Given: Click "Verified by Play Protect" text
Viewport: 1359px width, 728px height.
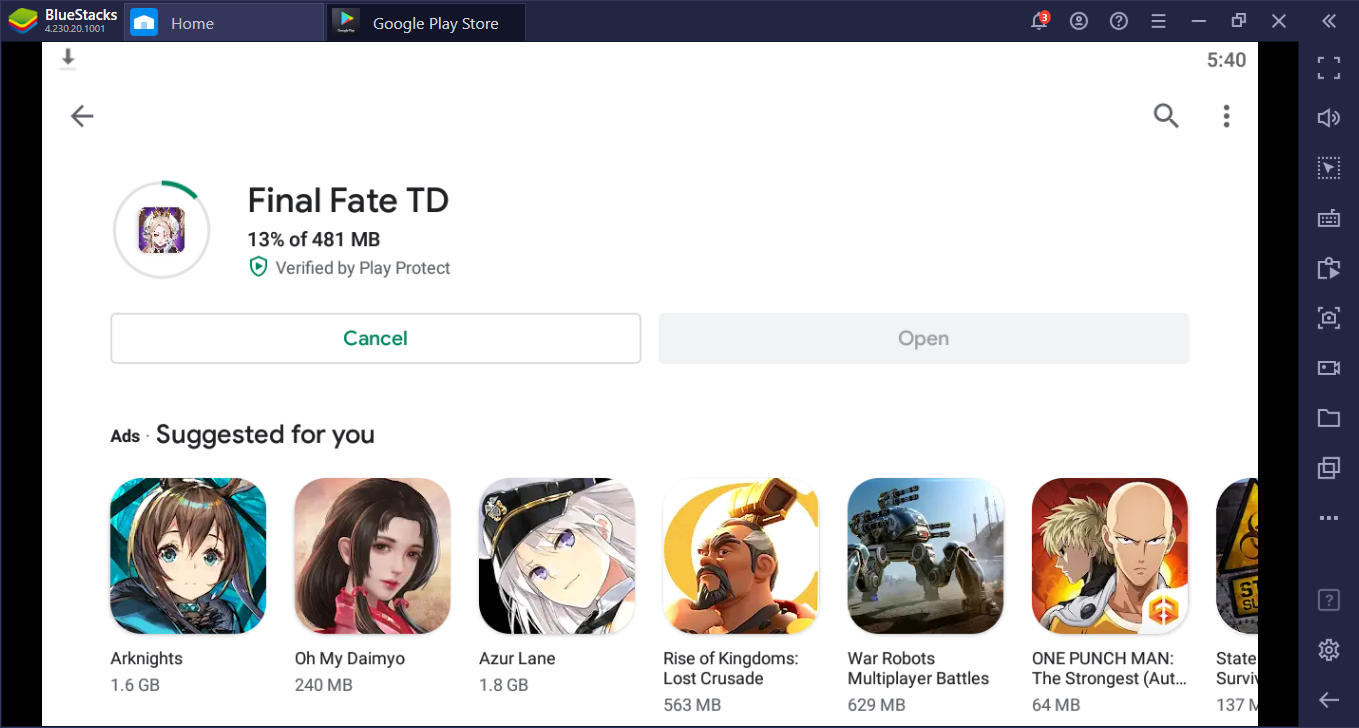Looking at the screenshot, I should [x=363, y=268].
